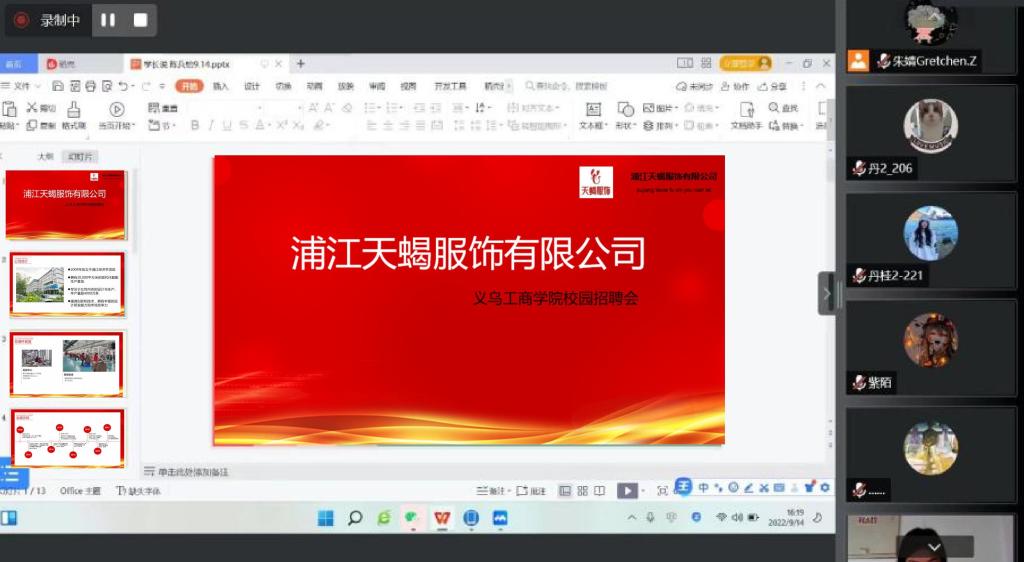Click the Windows Start button
The width and height of the screenshot is (1024, 562).
pos(325,518)
